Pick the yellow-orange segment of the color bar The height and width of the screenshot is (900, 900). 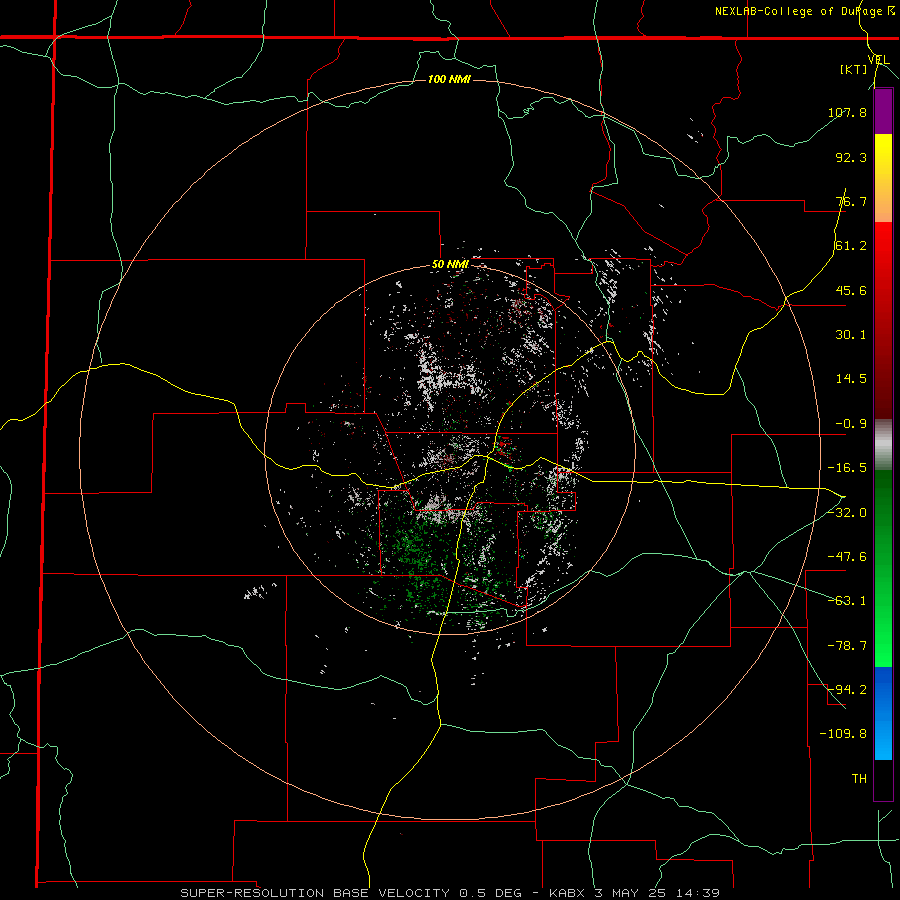click(883, 178)
